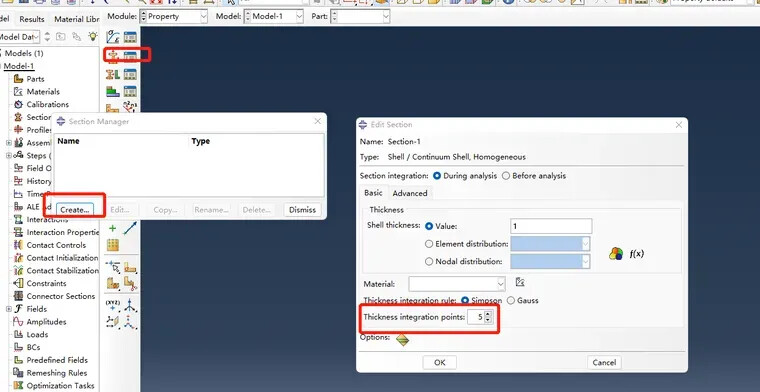Select Before analysis section integration
Viewport: 760px width, 392px height.
point(534,176)
